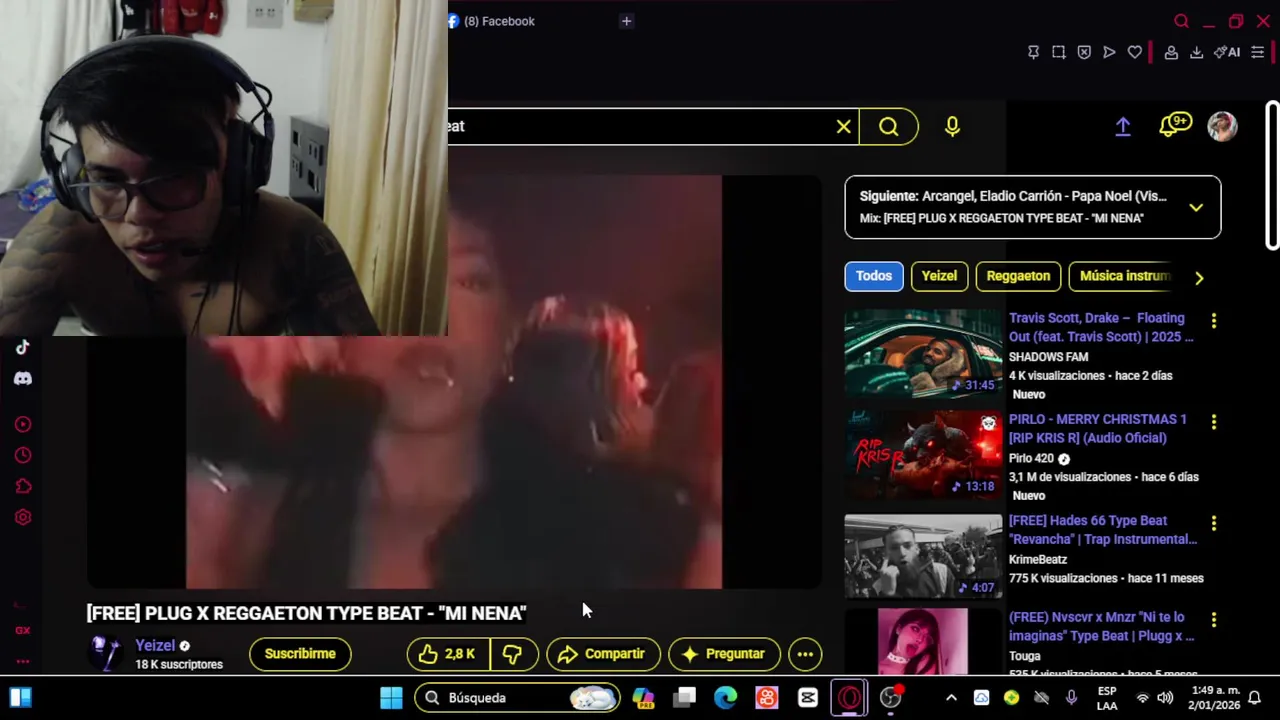
Task: Open the Yeizel channel name link
Action: 155,646
